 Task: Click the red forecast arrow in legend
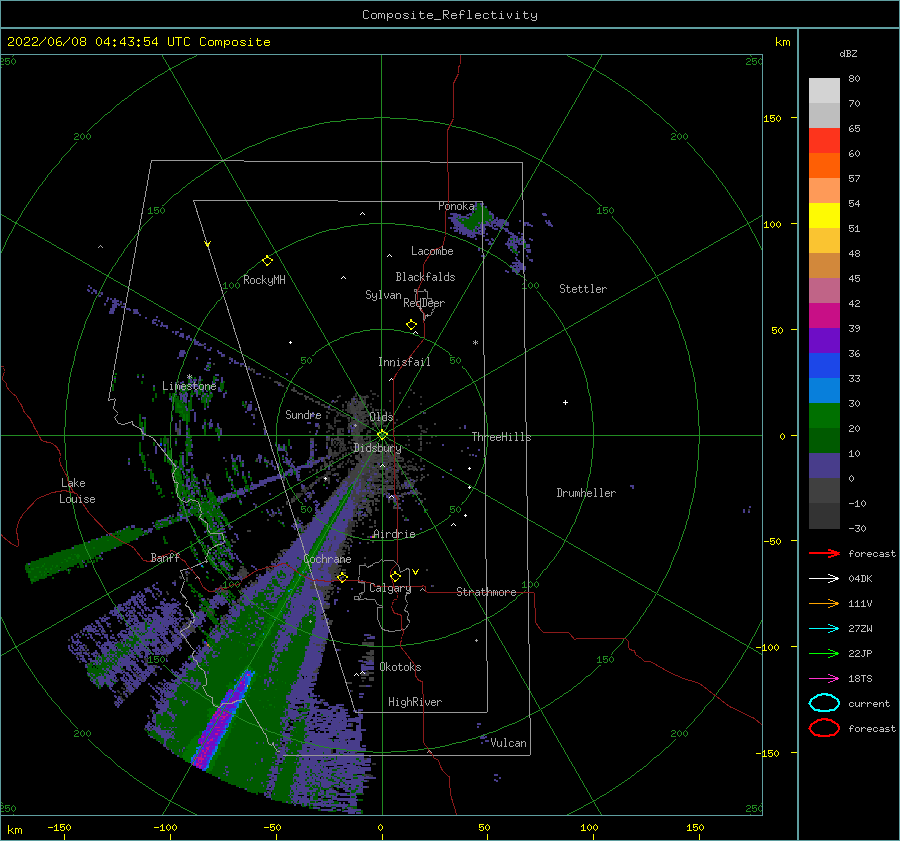(824, 553)
